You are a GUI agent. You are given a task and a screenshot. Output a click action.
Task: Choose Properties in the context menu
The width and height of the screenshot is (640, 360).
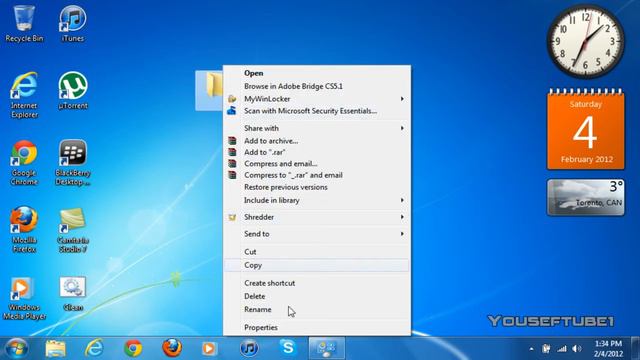pyautogui.click(x=317, y=327)
